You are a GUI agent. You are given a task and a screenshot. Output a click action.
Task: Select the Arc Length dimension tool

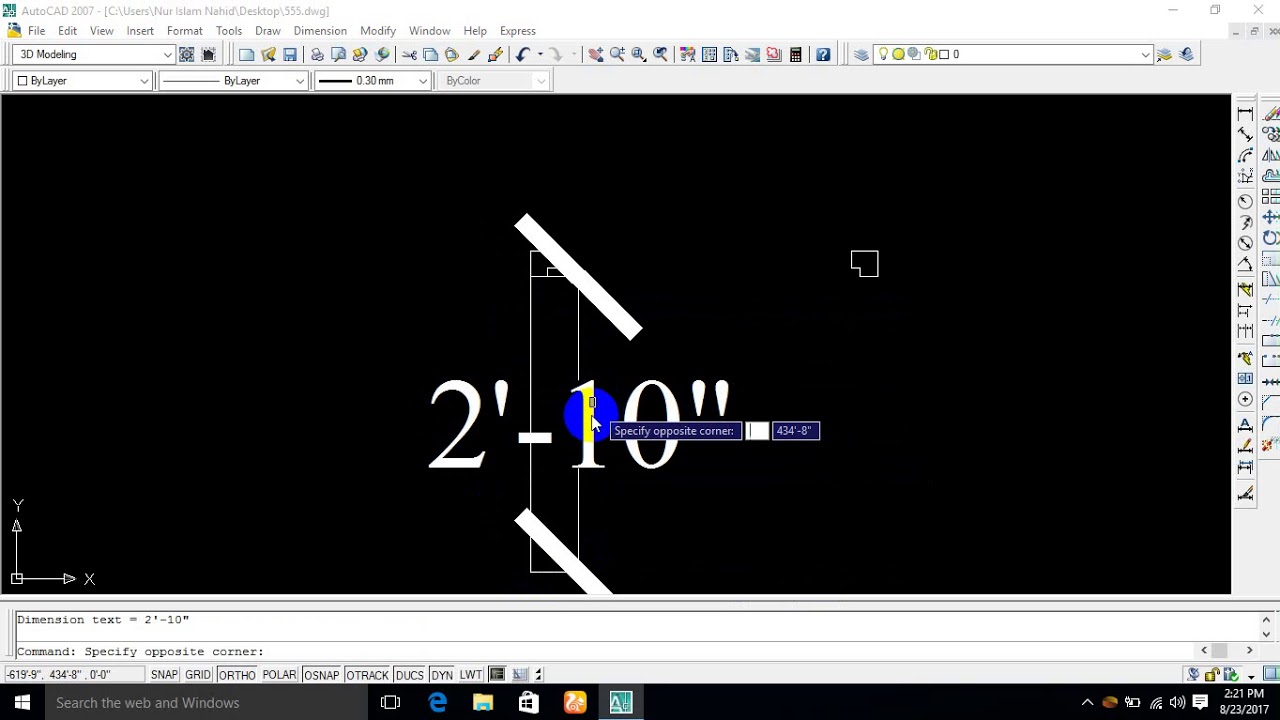coord(1245,156)
